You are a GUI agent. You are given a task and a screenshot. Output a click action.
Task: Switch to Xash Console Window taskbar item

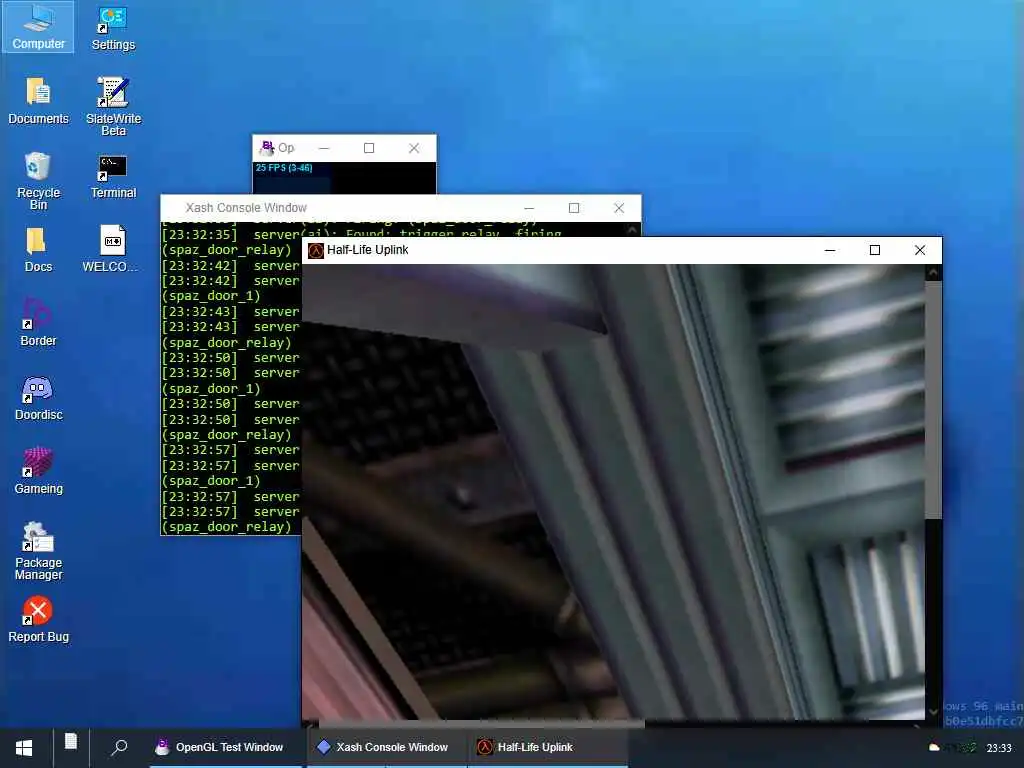[x=387, y=747]
